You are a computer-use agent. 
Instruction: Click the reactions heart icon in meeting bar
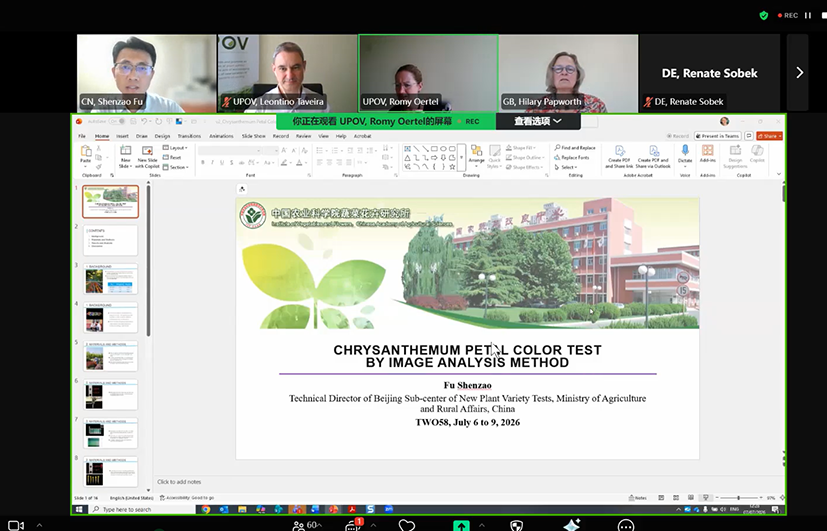click(x=407, y=525)
